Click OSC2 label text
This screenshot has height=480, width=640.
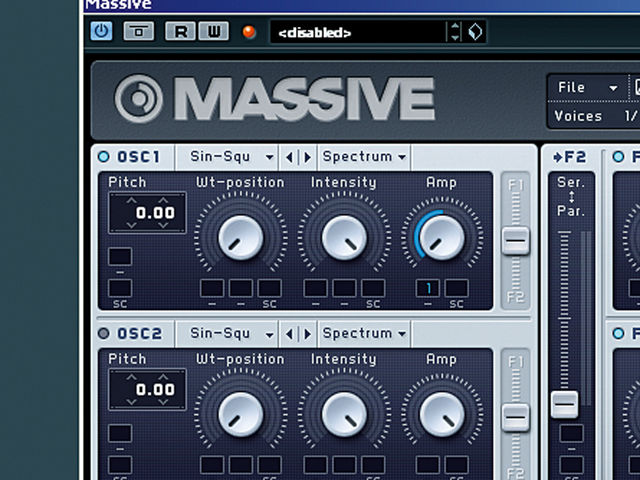tap(139, 334)
